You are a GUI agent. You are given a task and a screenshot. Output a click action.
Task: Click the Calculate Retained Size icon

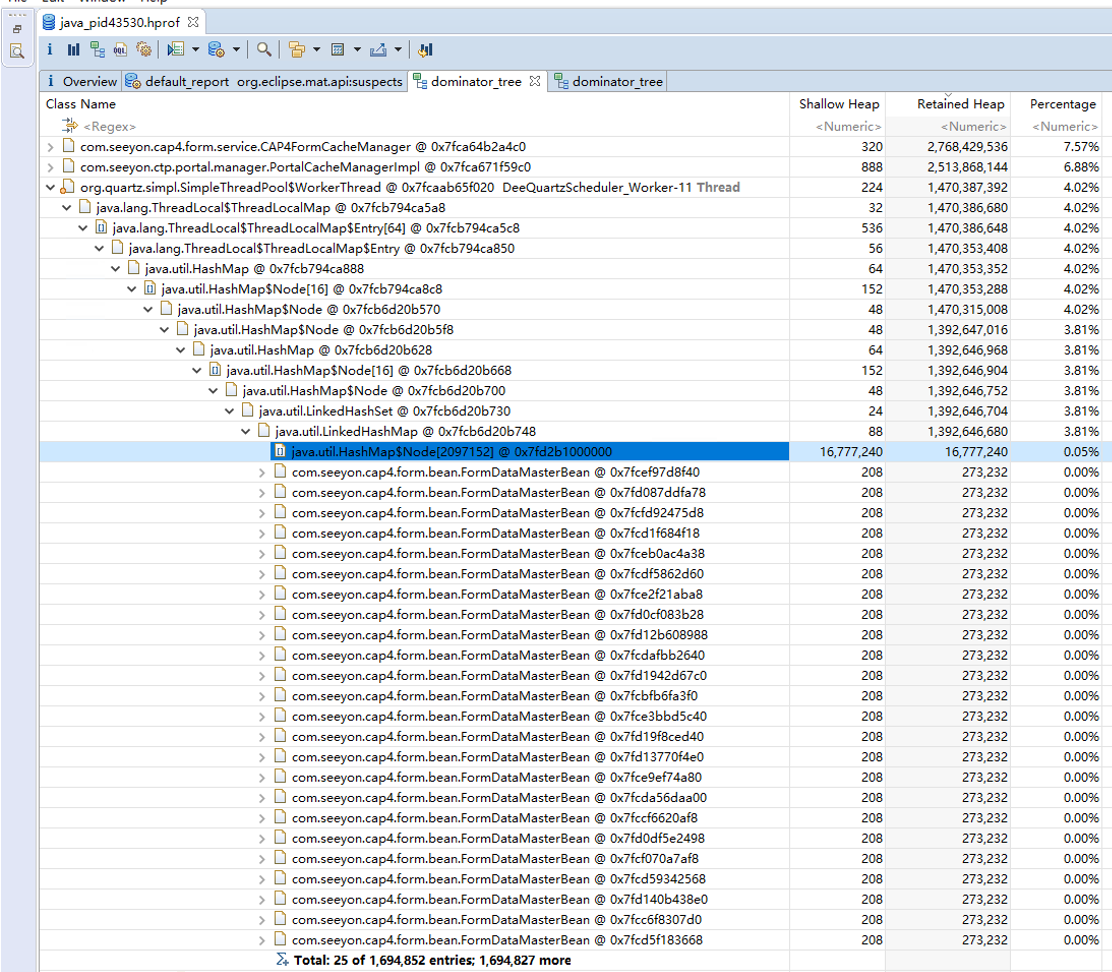click(338, 49)
